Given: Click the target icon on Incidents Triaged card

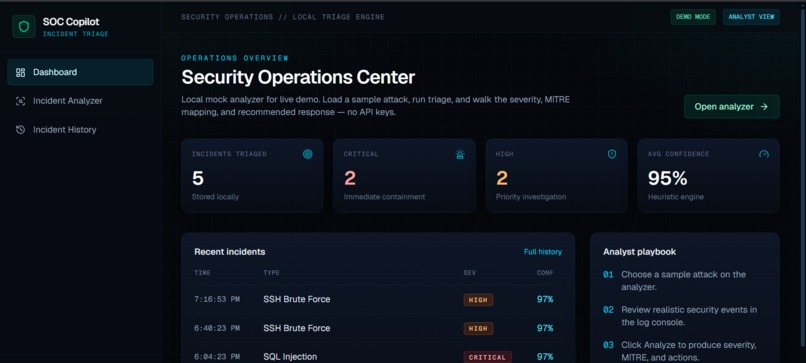Looking at the screenshot, I should (307, 154).
